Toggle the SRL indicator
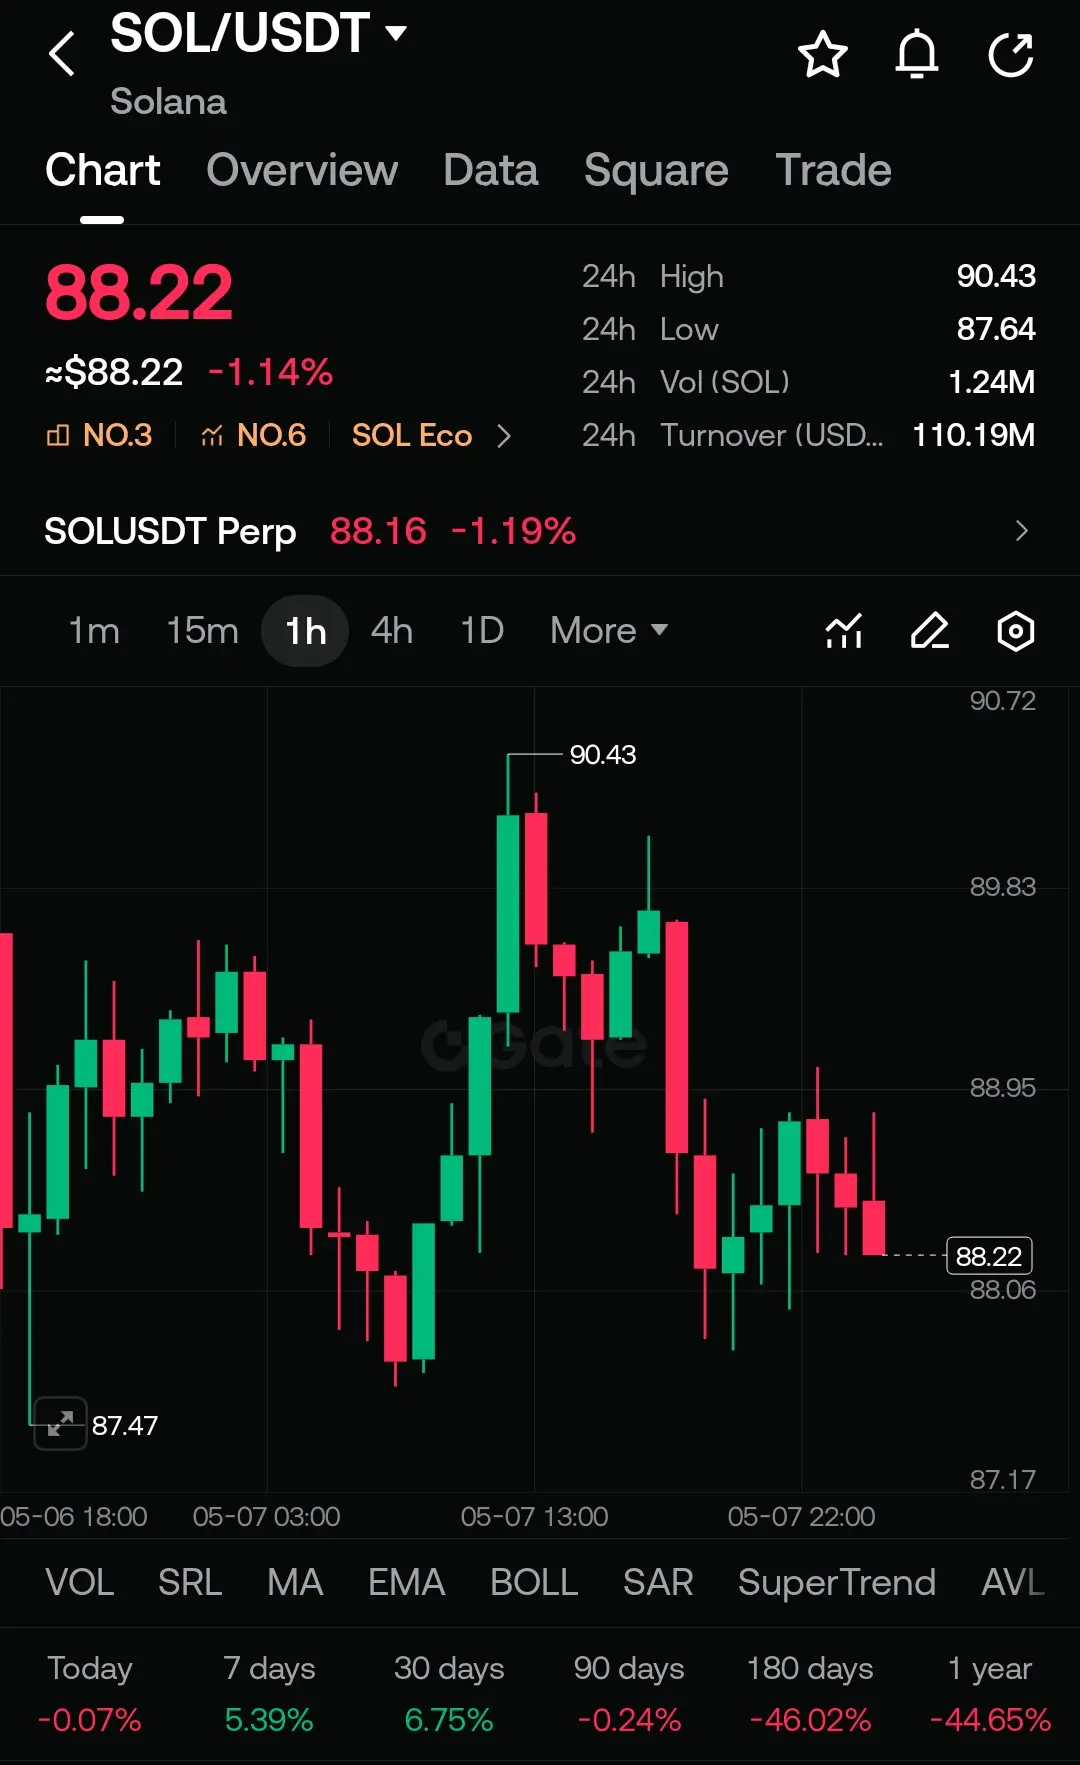 coord(190,1582)
